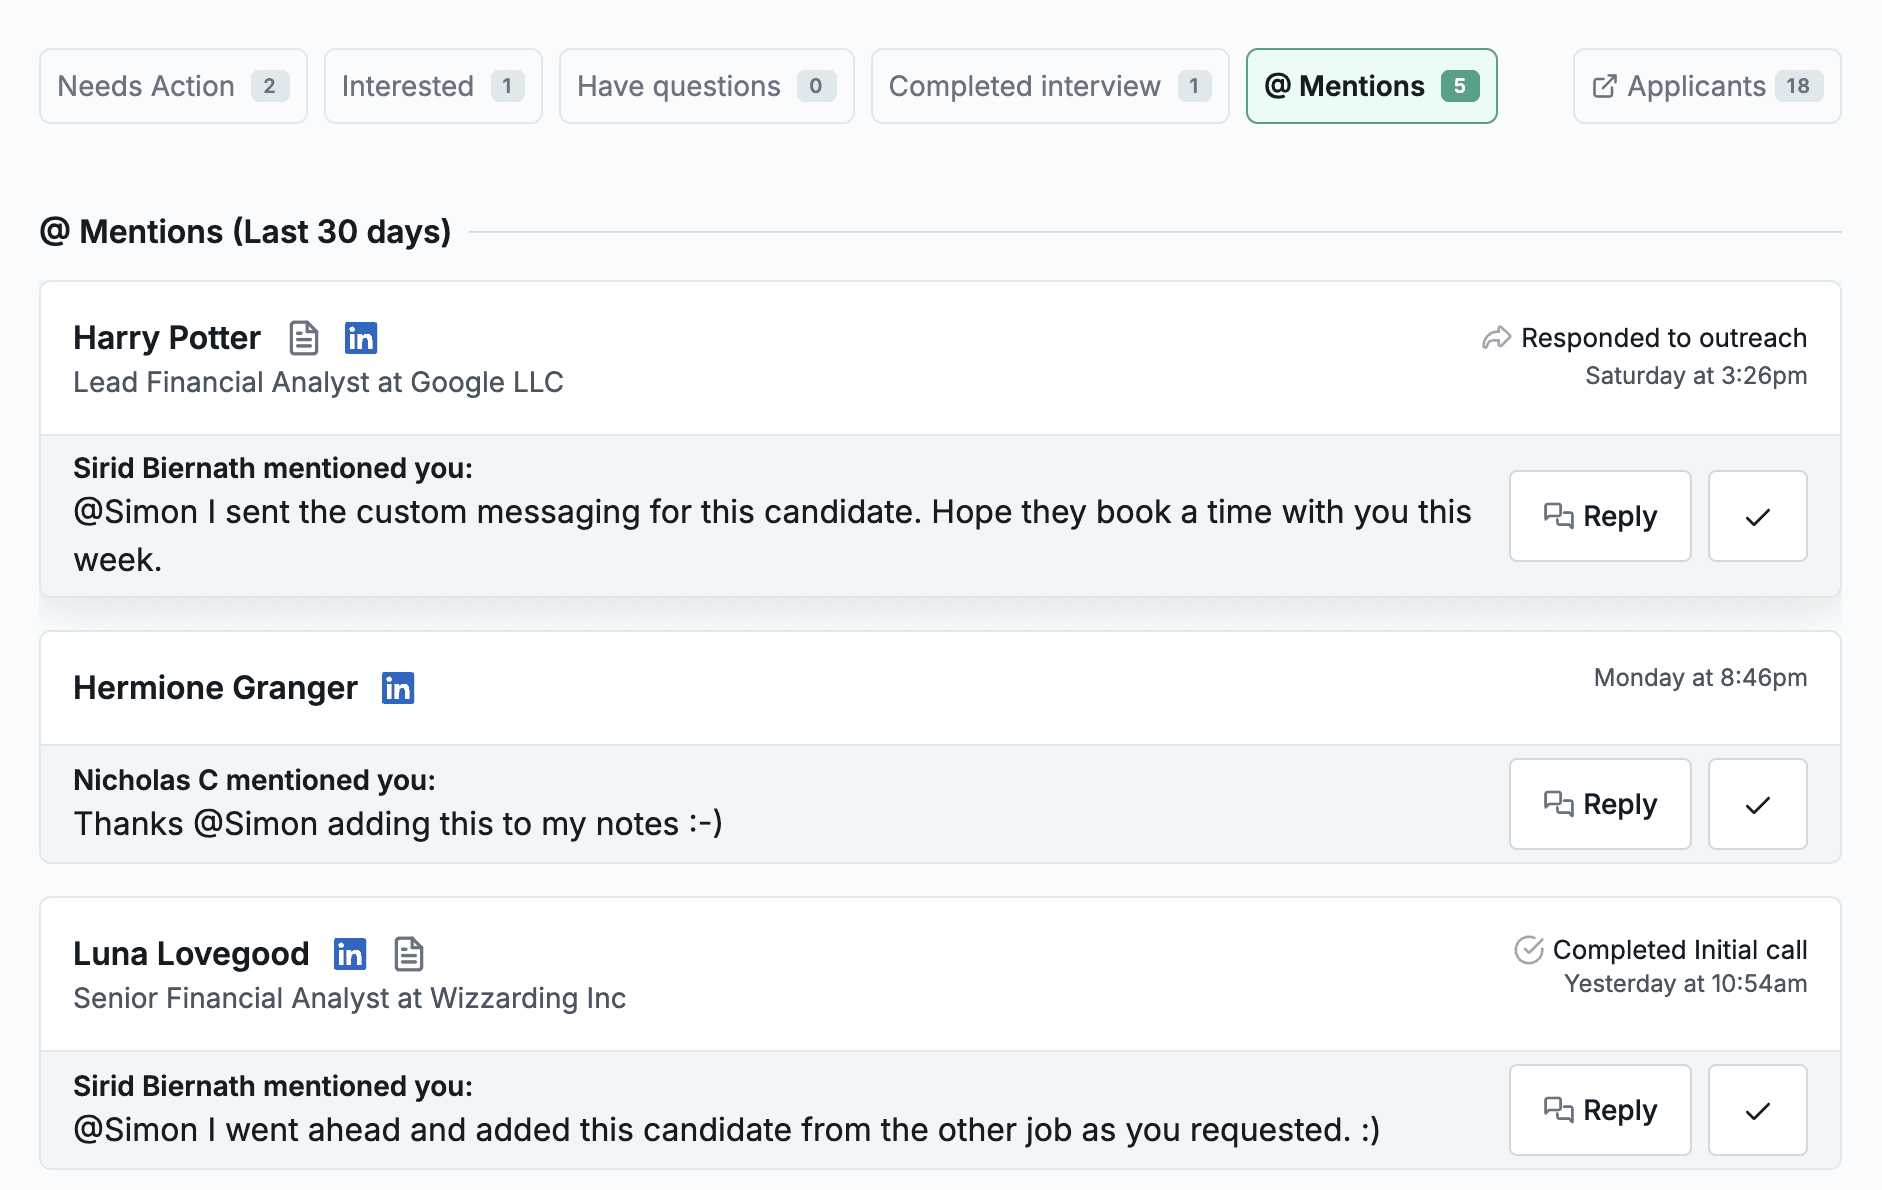Switch to the Needs Action tab
1882x1190 pixels.
click(x=173, y=87)
